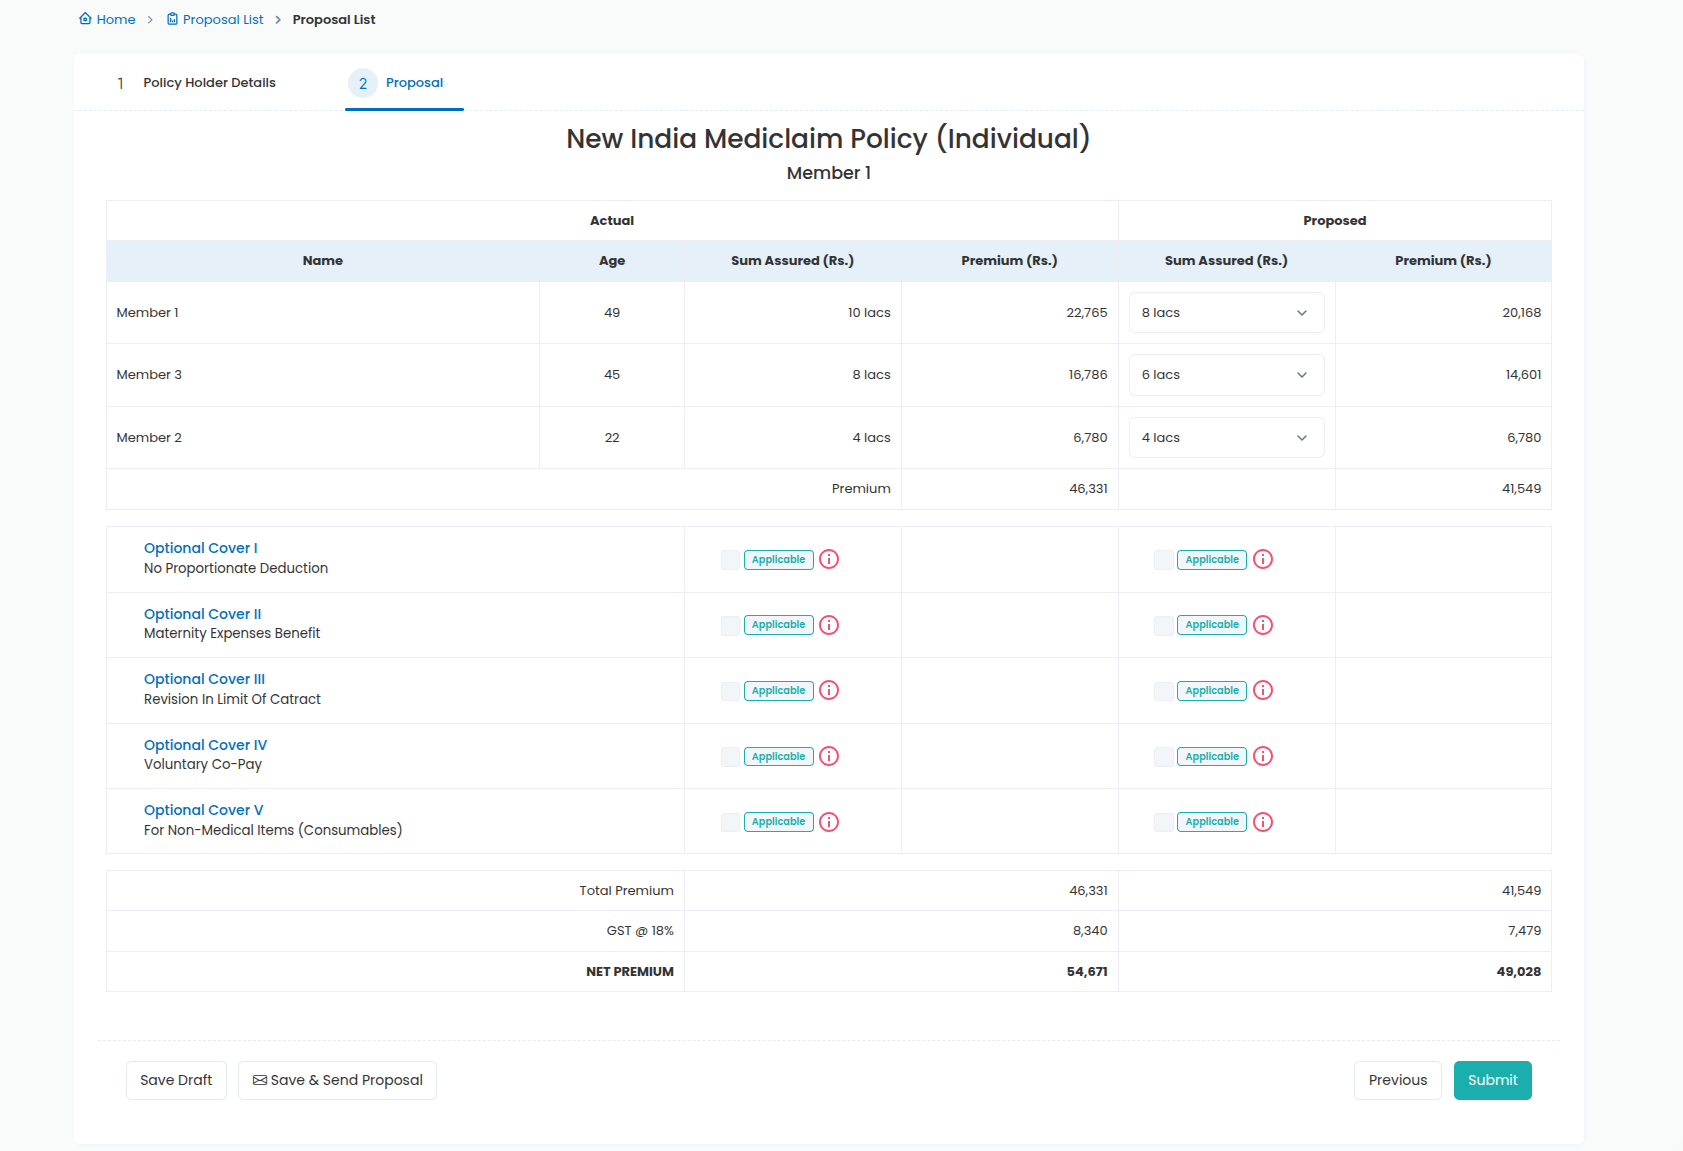Tick Optional Cover I checkbox under Proposed
Viewport: 1683px width, 1151px height.
point(1164,560)
